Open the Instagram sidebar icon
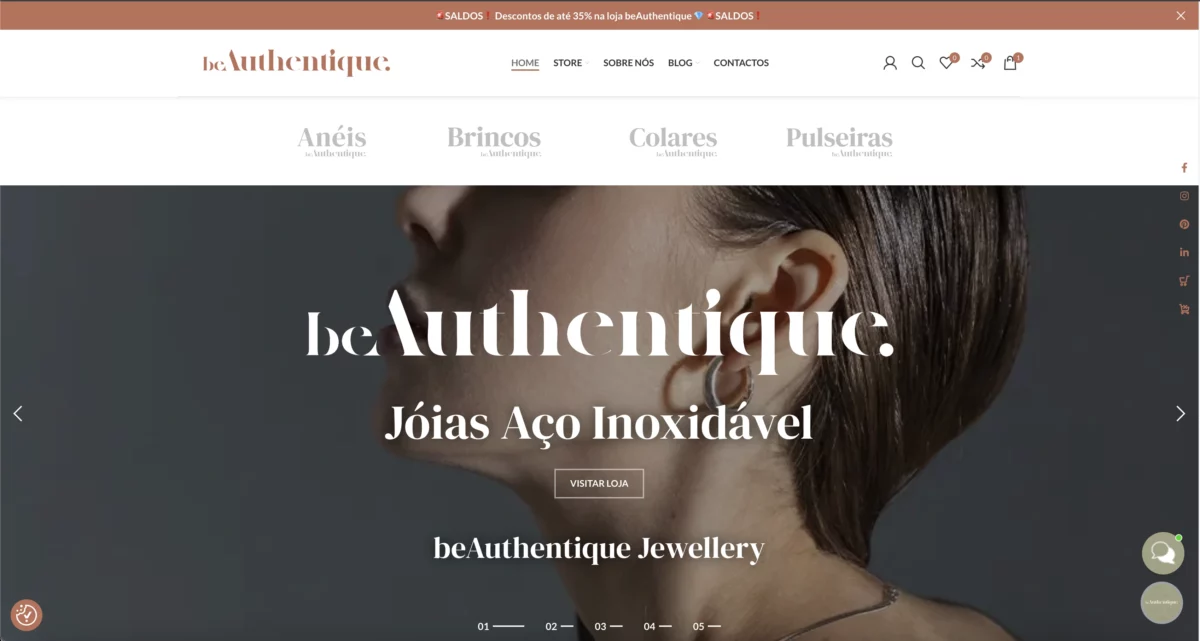Viewport: 1200px width, 641px height. (x=1184, y=196)
